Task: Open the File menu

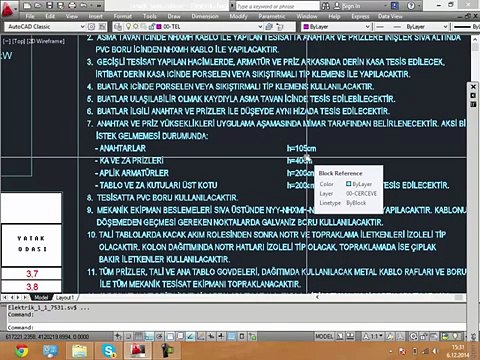Action: [x=30, y=16]
